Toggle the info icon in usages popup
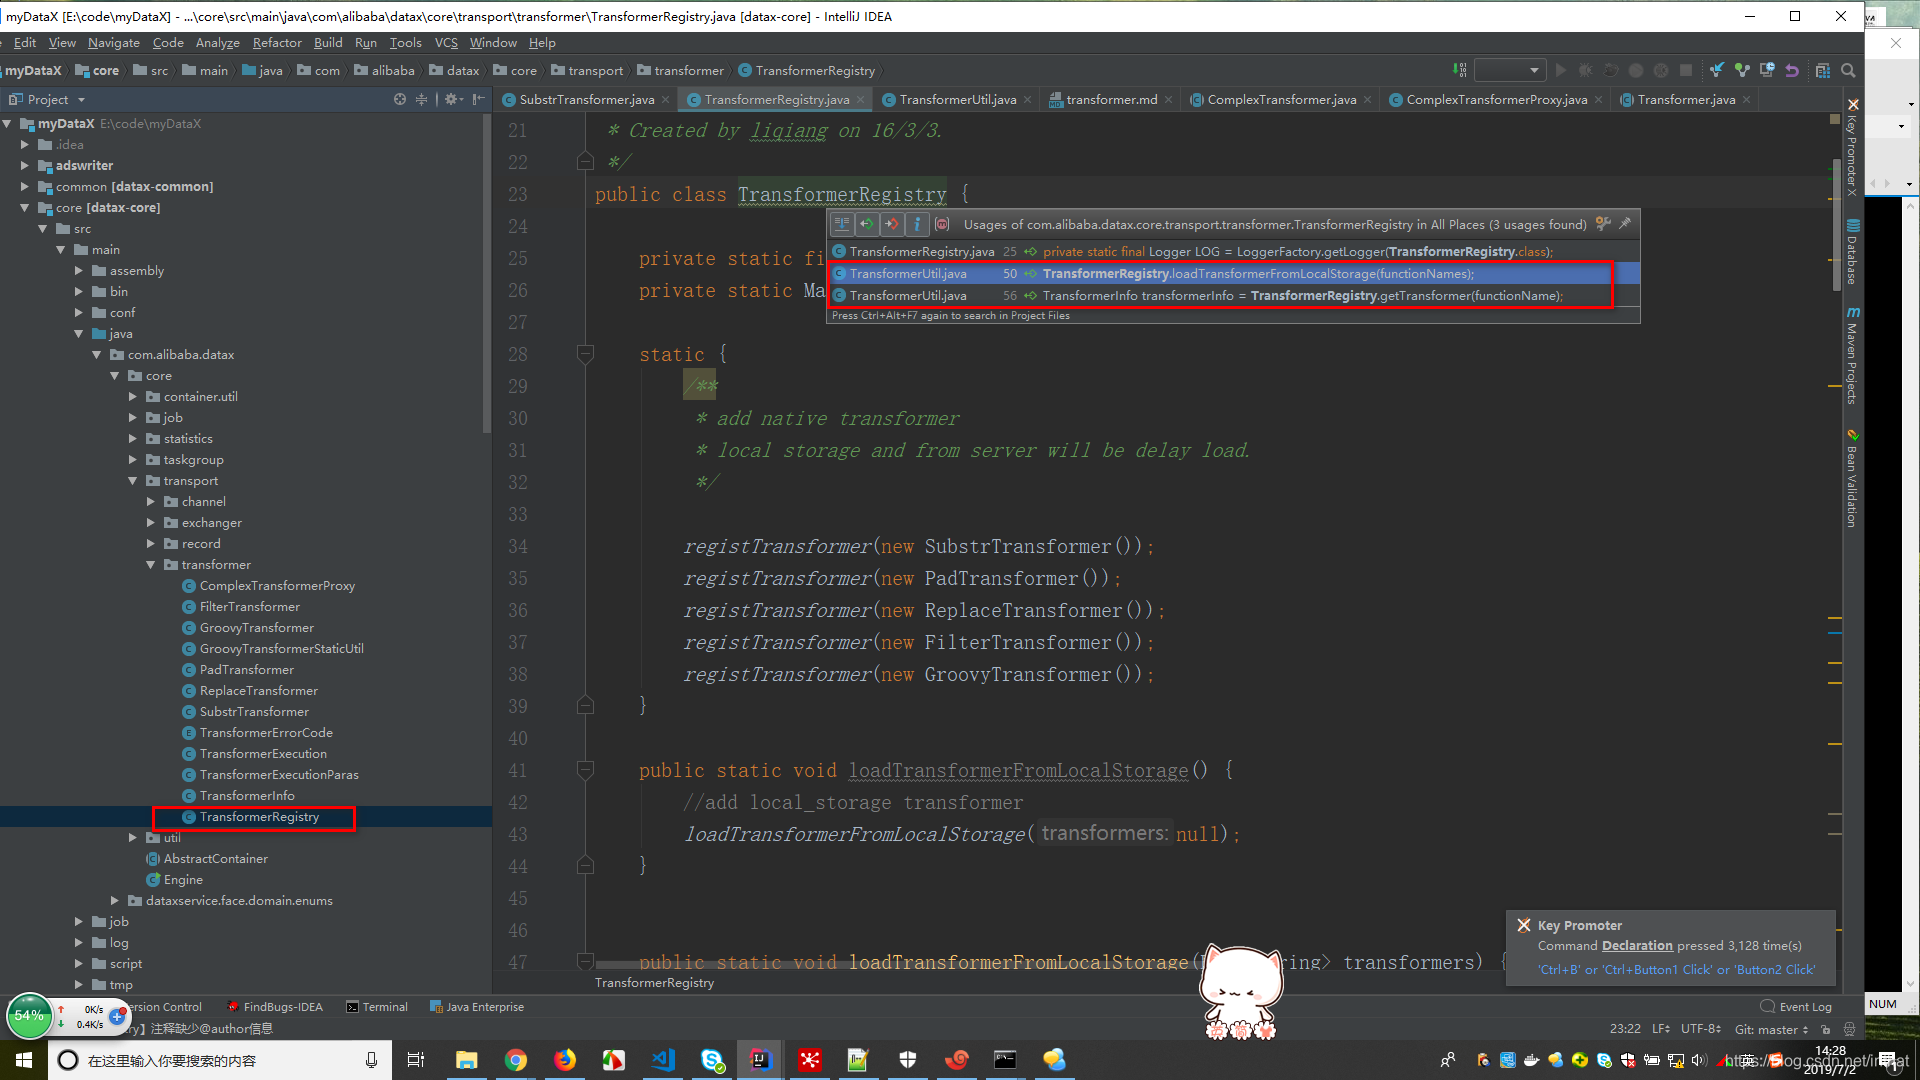Image resolution: width=1920 pixels, height=1080 pixels. tap(917, 224)
